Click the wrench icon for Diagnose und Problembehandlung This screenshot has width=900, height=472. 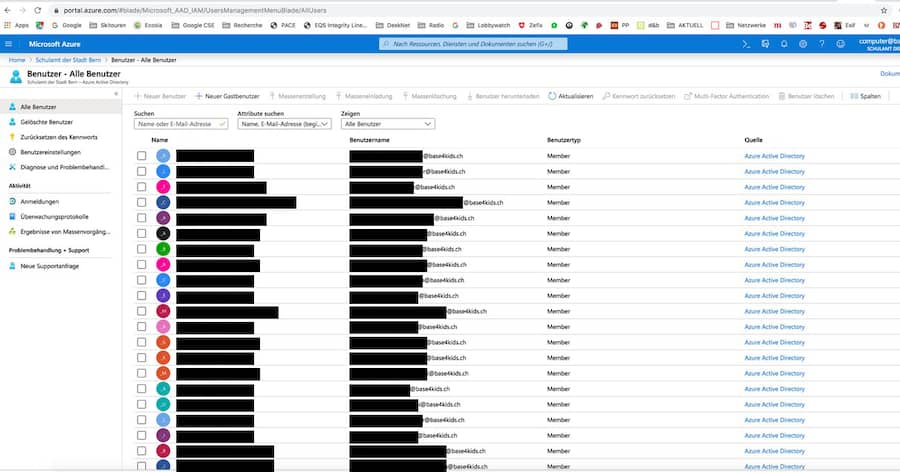pyautogui.click(x=12, y=167)
